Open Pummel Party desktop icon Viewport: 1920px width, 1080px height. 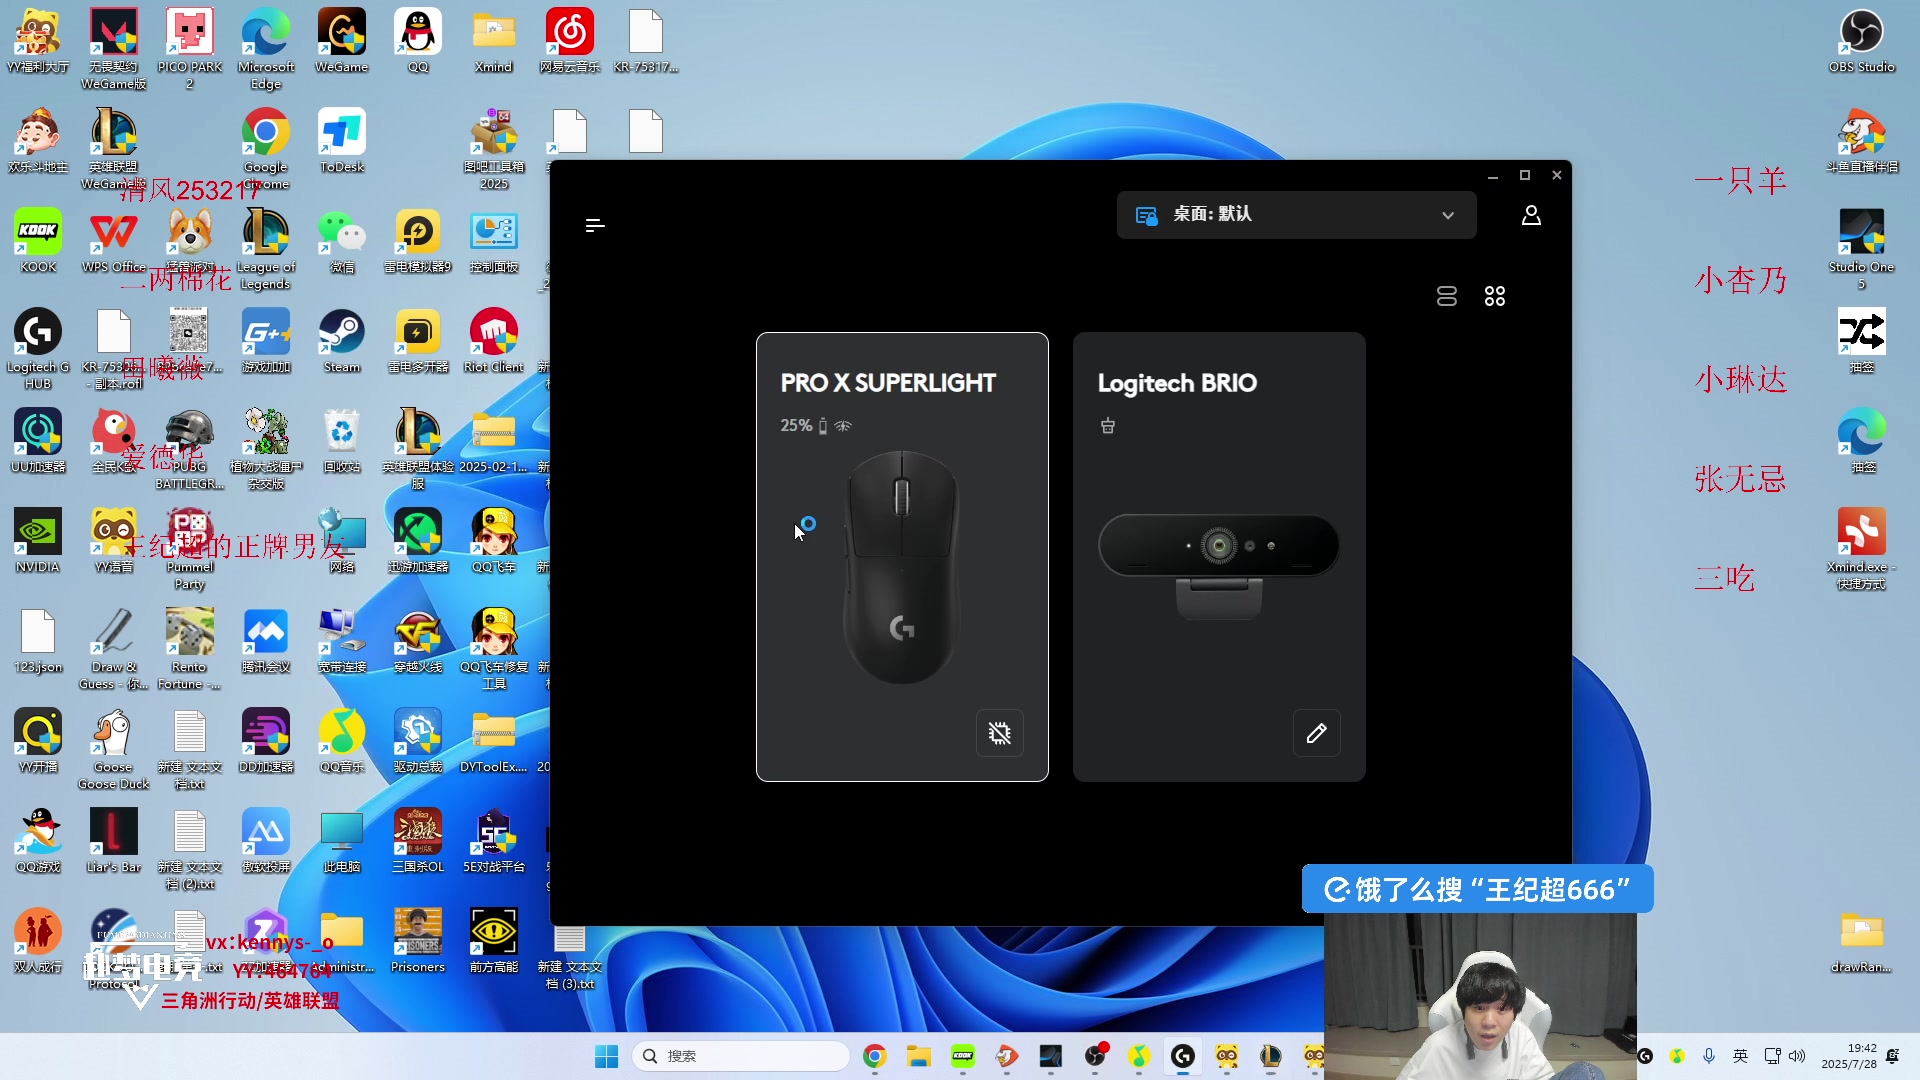190,549
